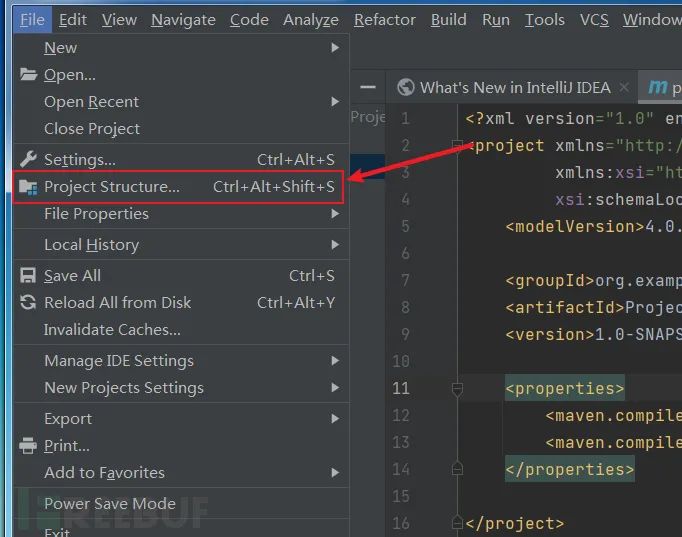Viewport: 682px width, 537px height.
Task: Select Open Recent entry
Action: 181,102
